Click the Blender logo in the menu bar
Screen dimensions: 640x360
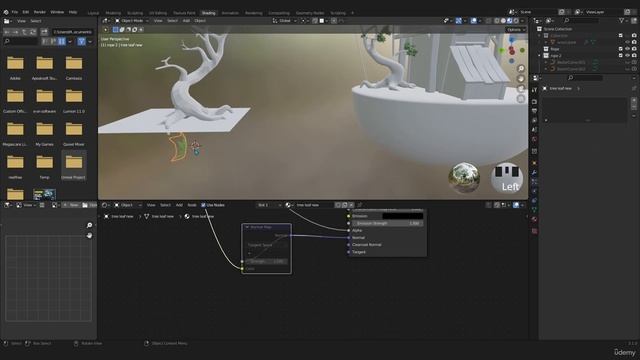(x=6, y=12)
